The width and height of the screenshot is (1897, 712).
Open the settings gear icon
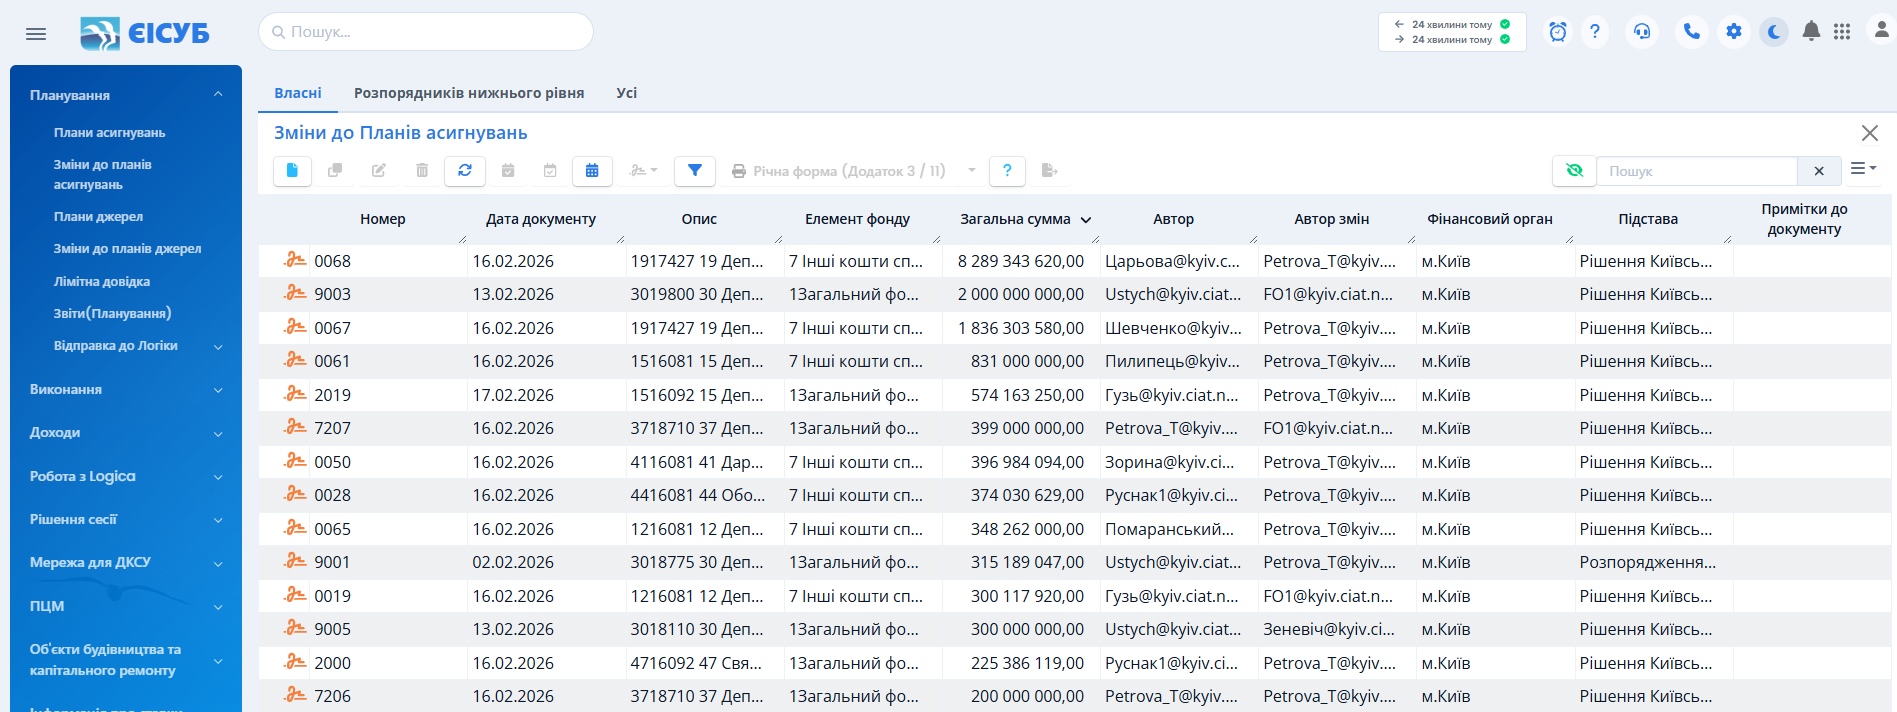pos(1734,32)
